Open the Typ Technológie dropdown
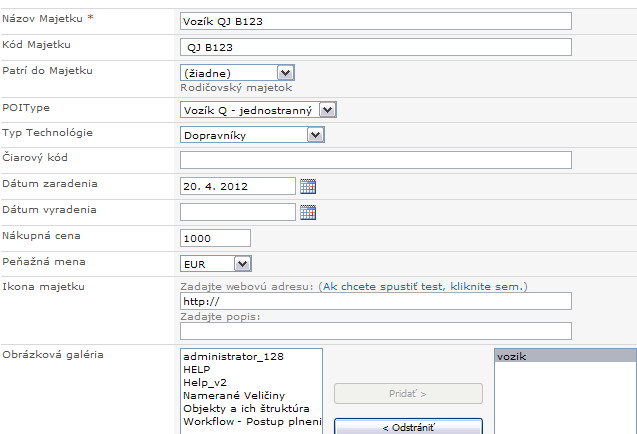This screenshot has width=637, height=434. (x=252, y=135)
